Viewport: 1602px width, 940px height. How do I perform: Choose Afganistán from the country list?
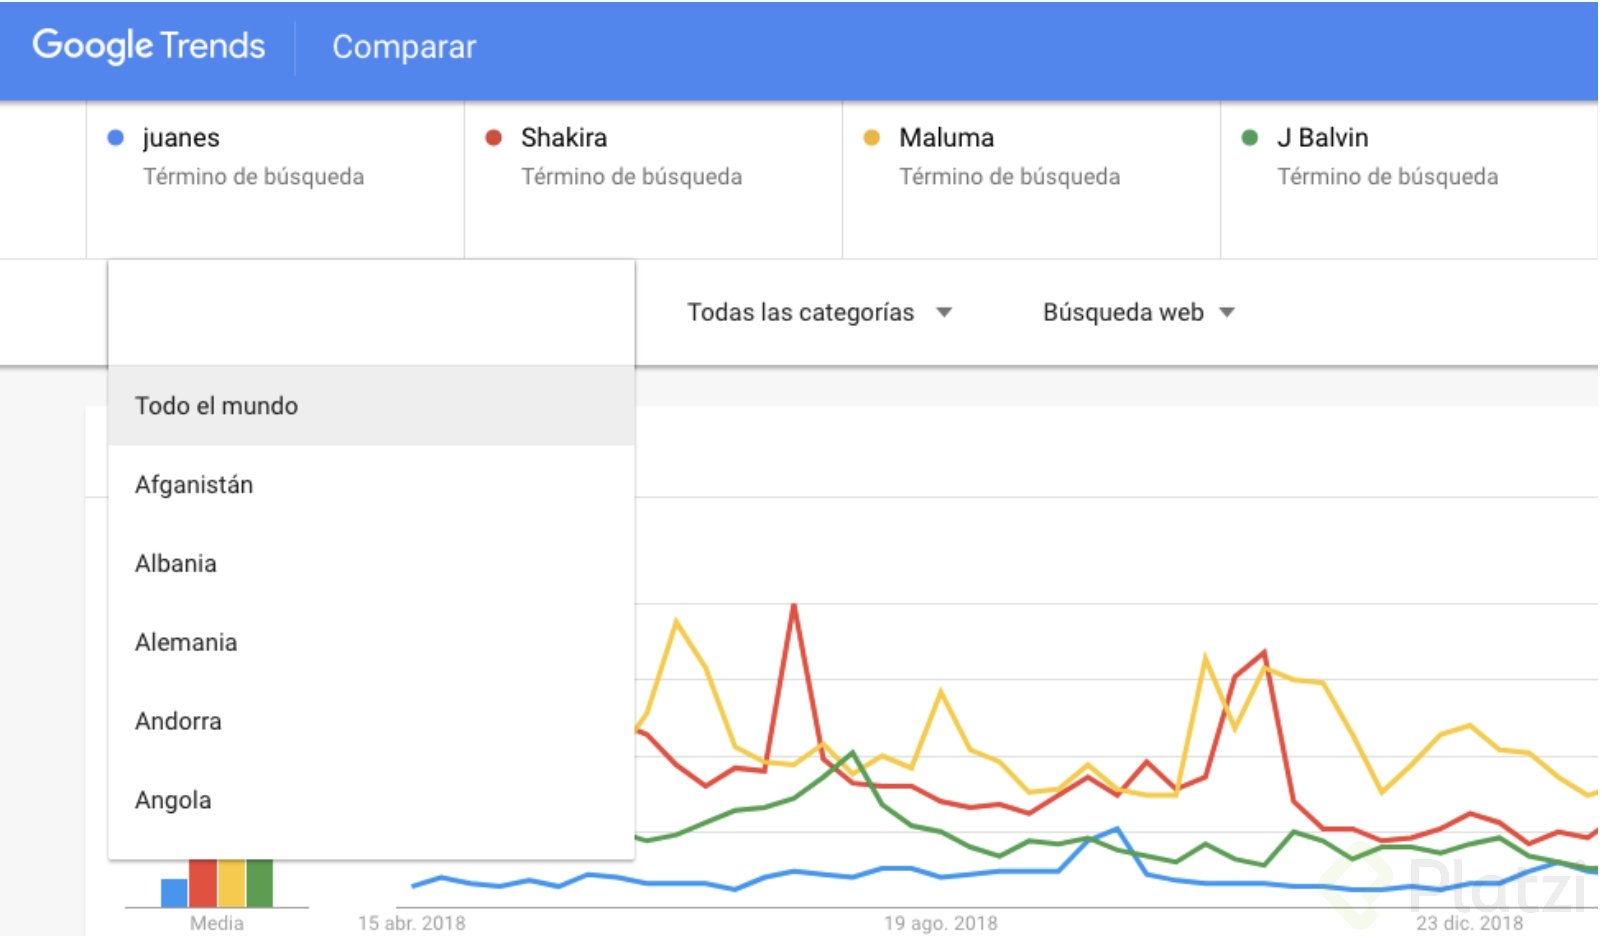[371, 485]
